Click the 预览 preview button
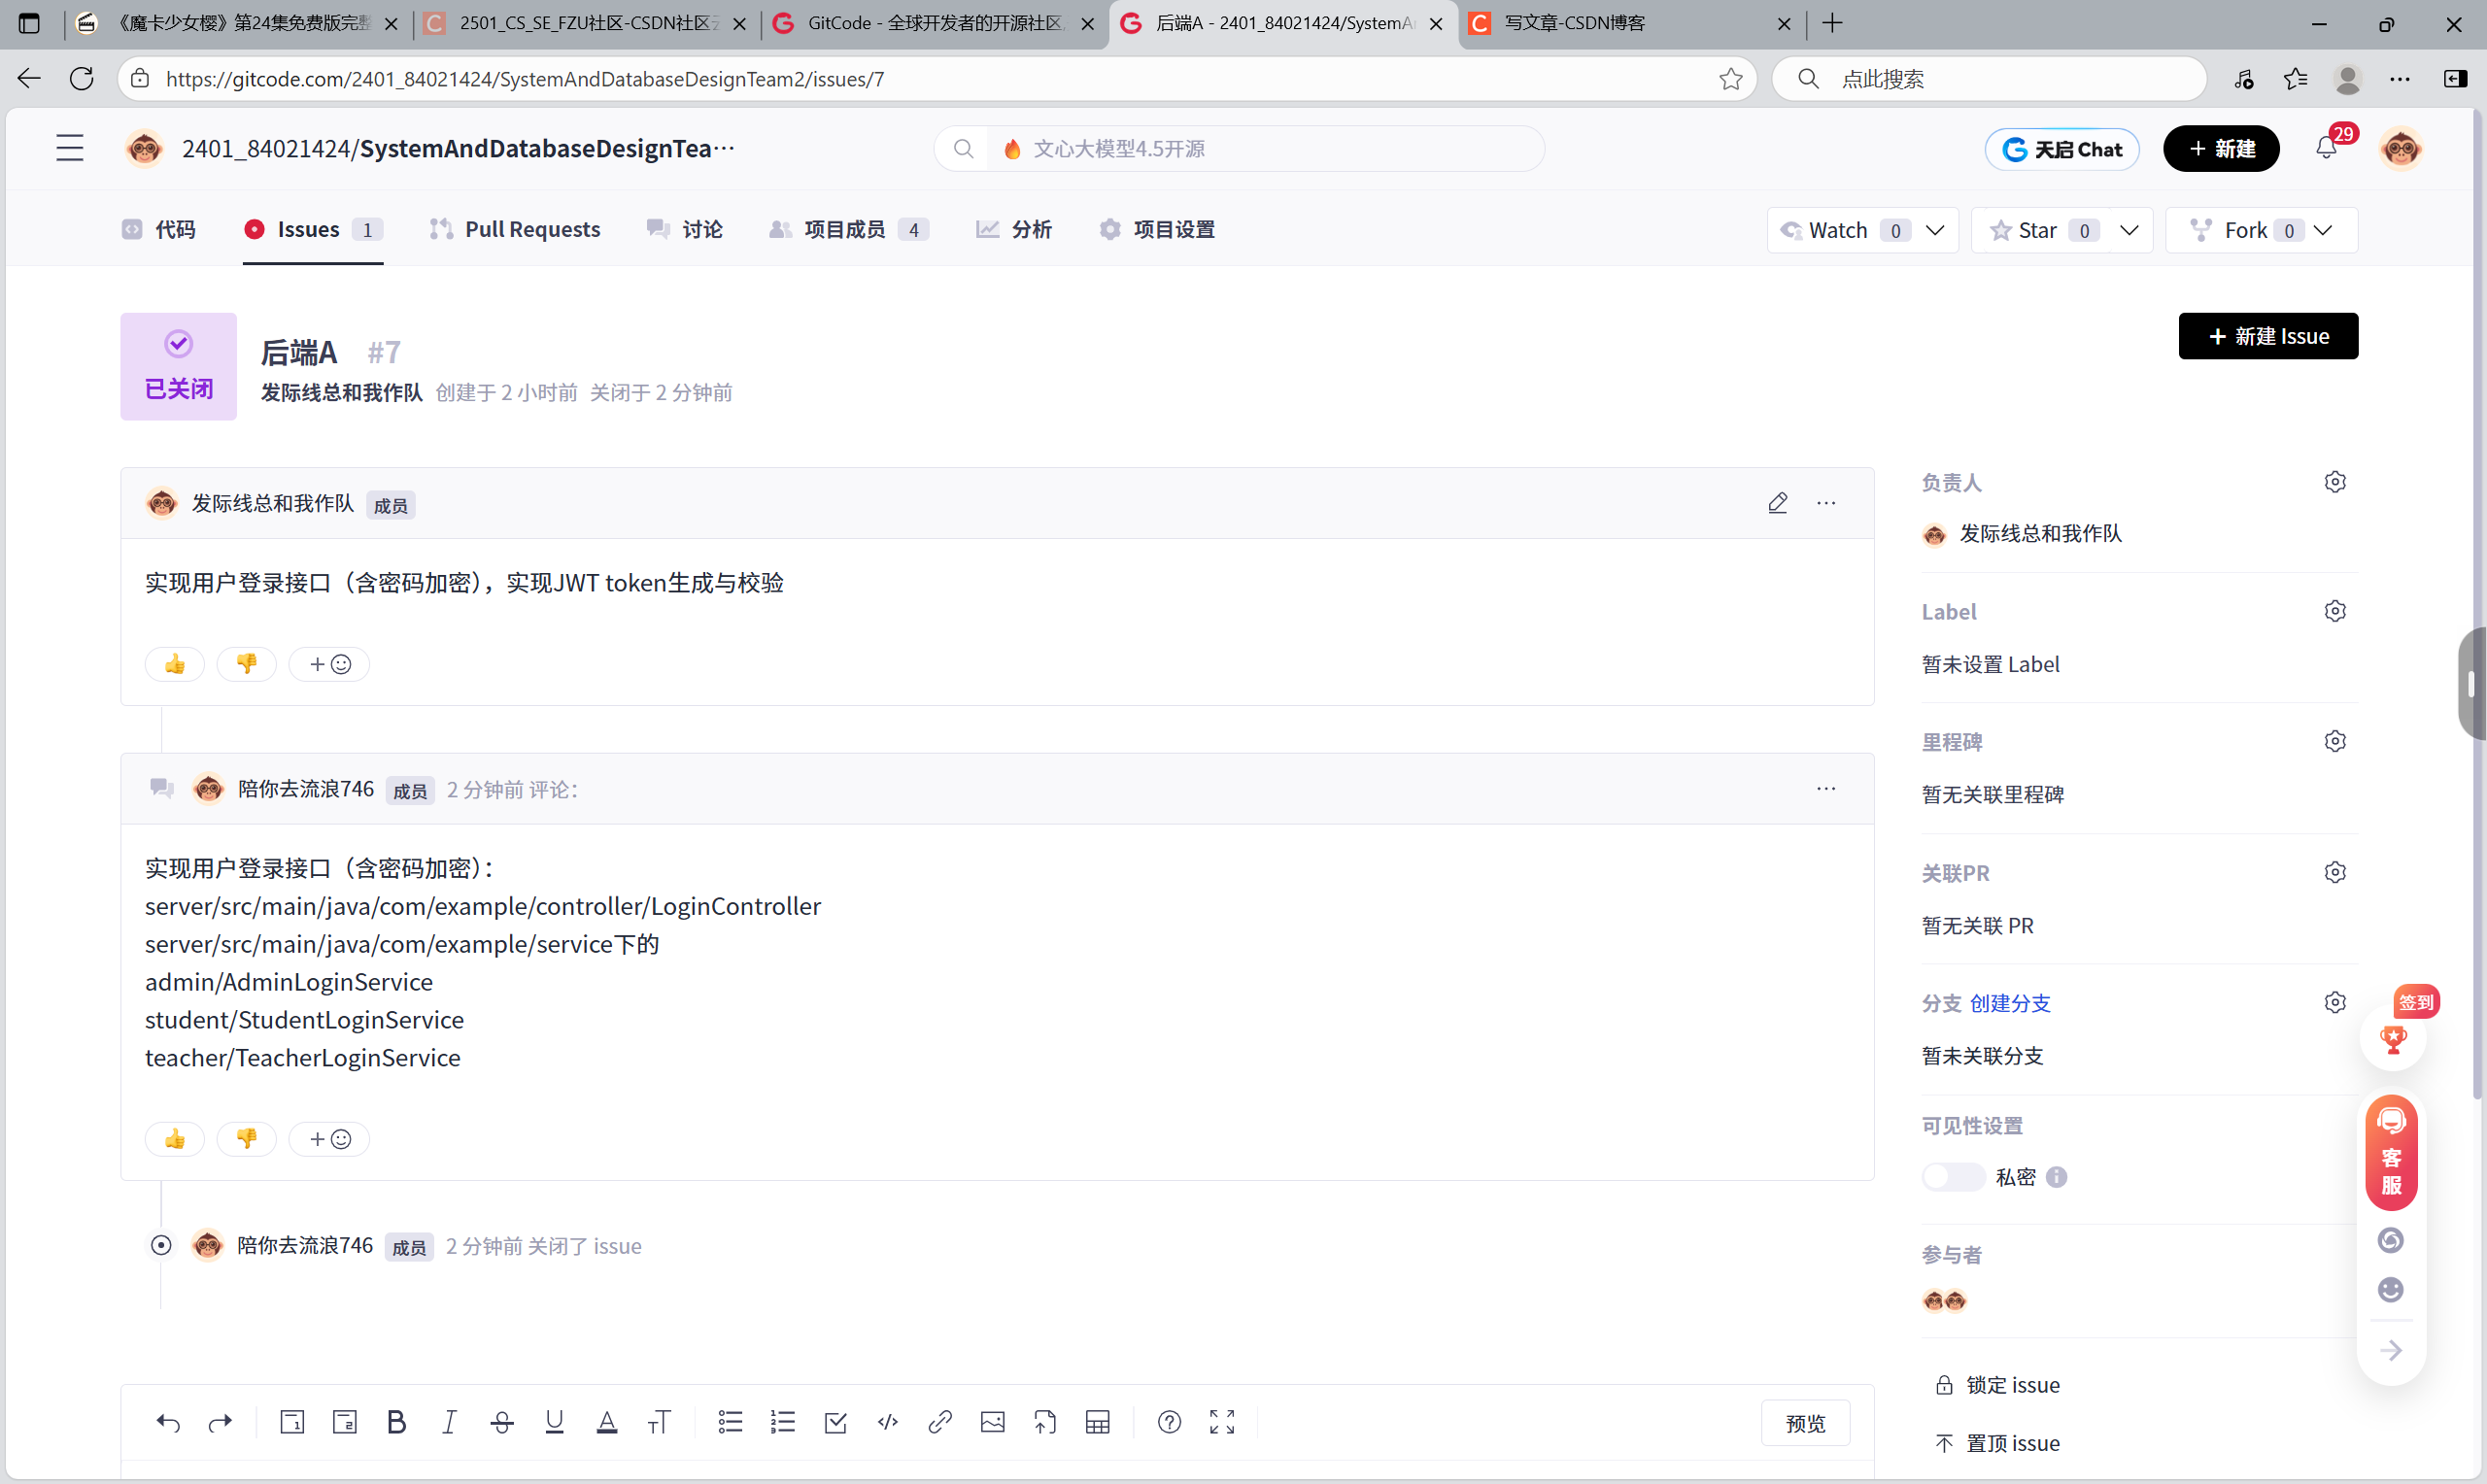Image resolution: width=2487 pixels, height=1484 pixels. point(1804,1422)
